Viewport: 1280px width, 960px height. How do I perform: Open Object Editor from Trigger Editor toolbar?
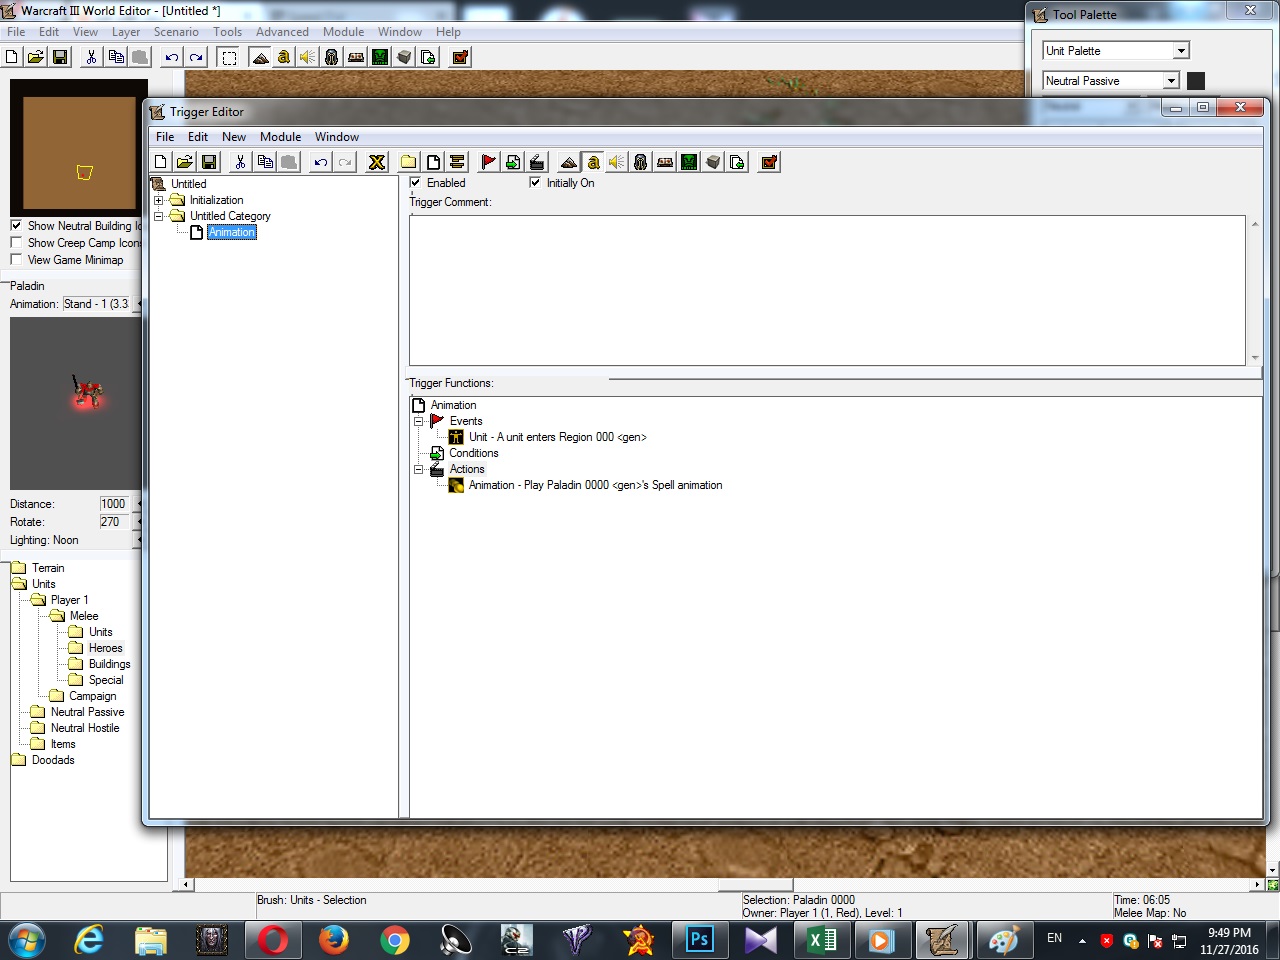click(x=641, y=162)
